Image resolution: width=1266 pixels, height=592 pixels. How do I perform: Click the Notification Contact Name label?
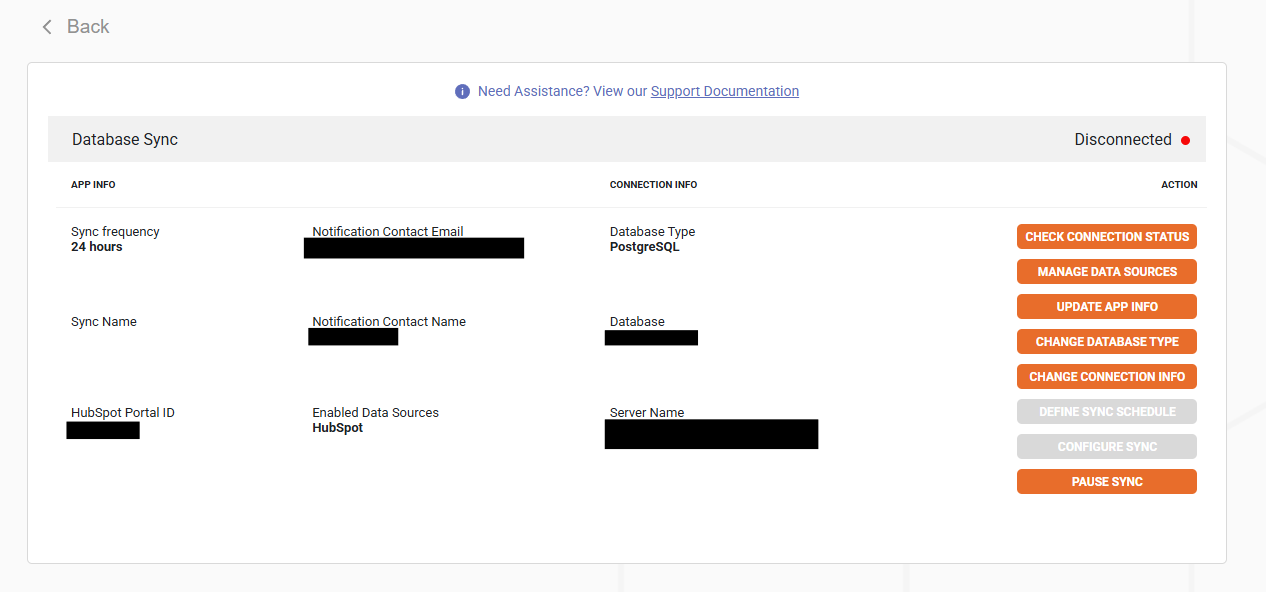[x=389, y=322]
